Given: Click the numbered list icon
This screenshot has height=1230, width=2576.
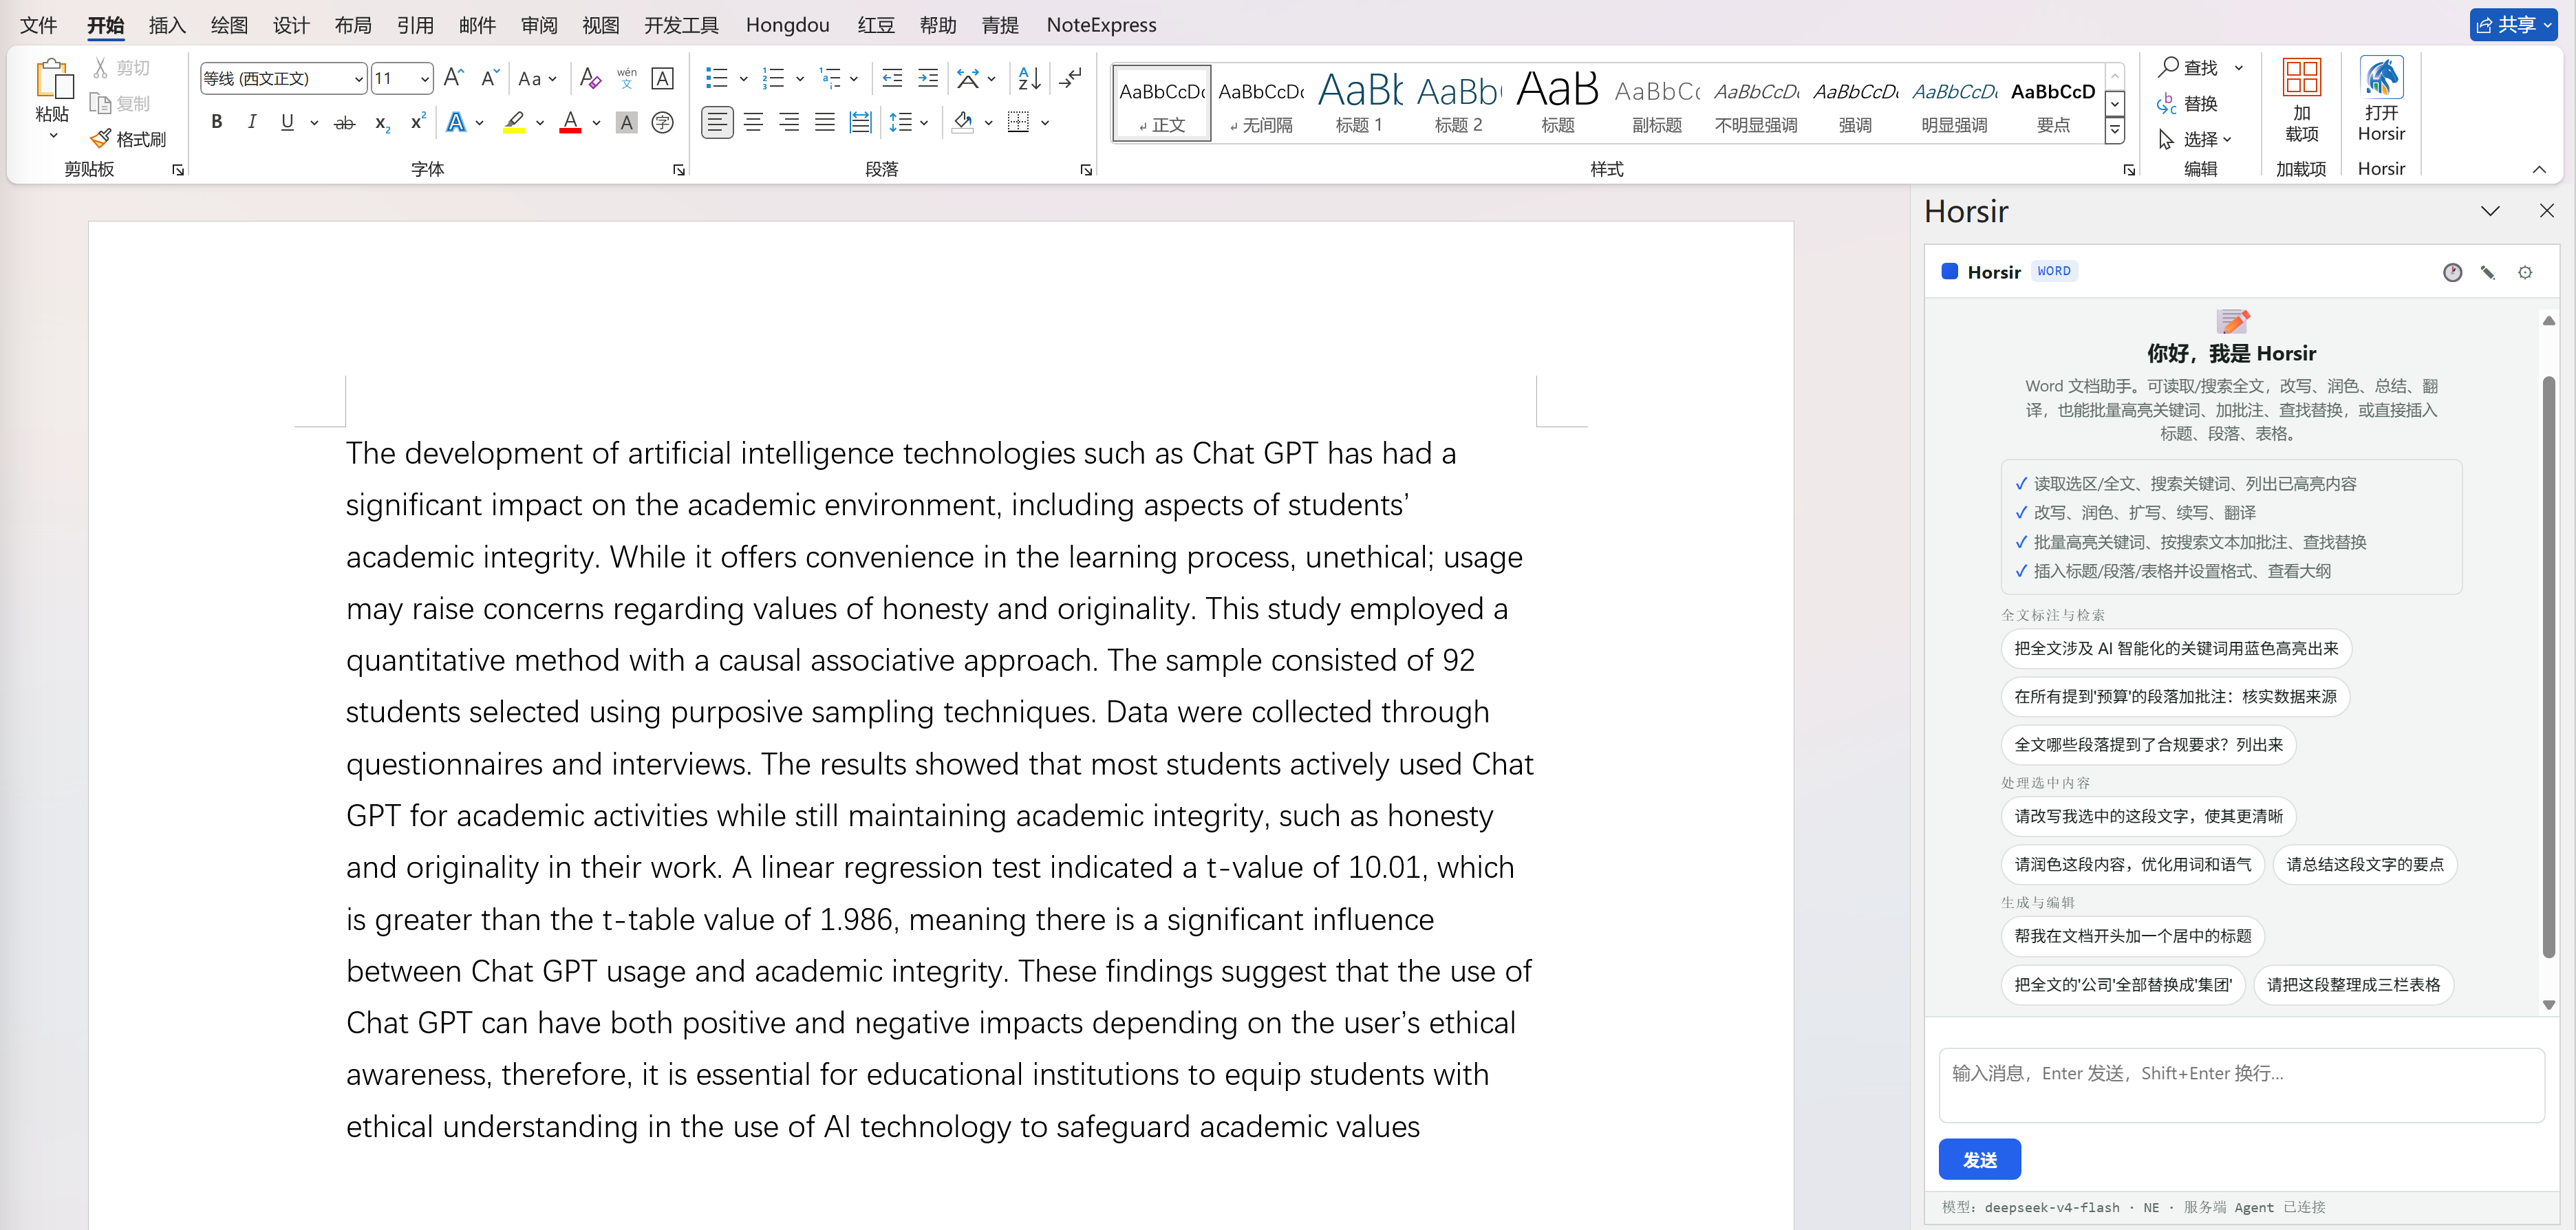Looking at the screenshot, I should click(x=773, y=78).
